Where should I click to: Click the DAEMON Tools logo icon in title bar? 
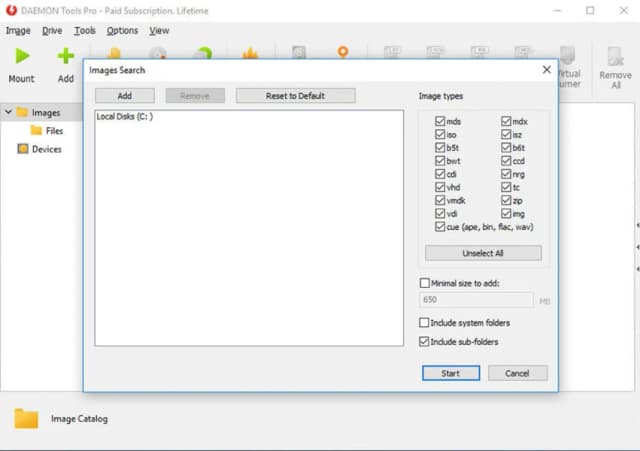coord(11,10)
